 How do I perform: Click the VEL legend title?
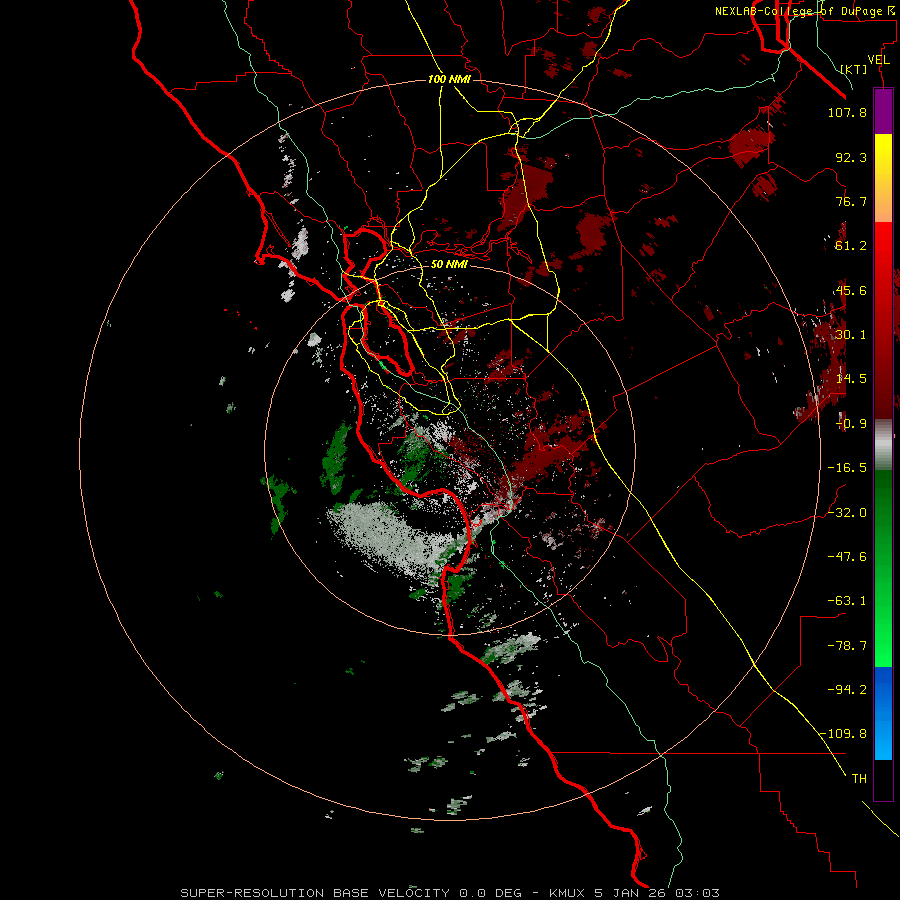click(878, 60)
